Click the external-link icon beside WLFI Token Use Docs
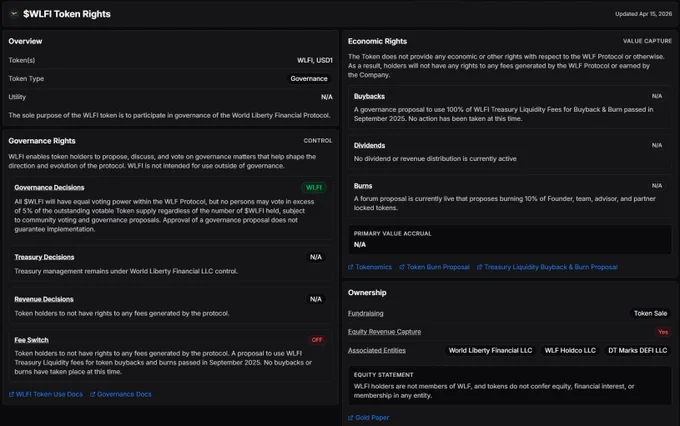Screen dimensions: 680x426 click(11, 394)
